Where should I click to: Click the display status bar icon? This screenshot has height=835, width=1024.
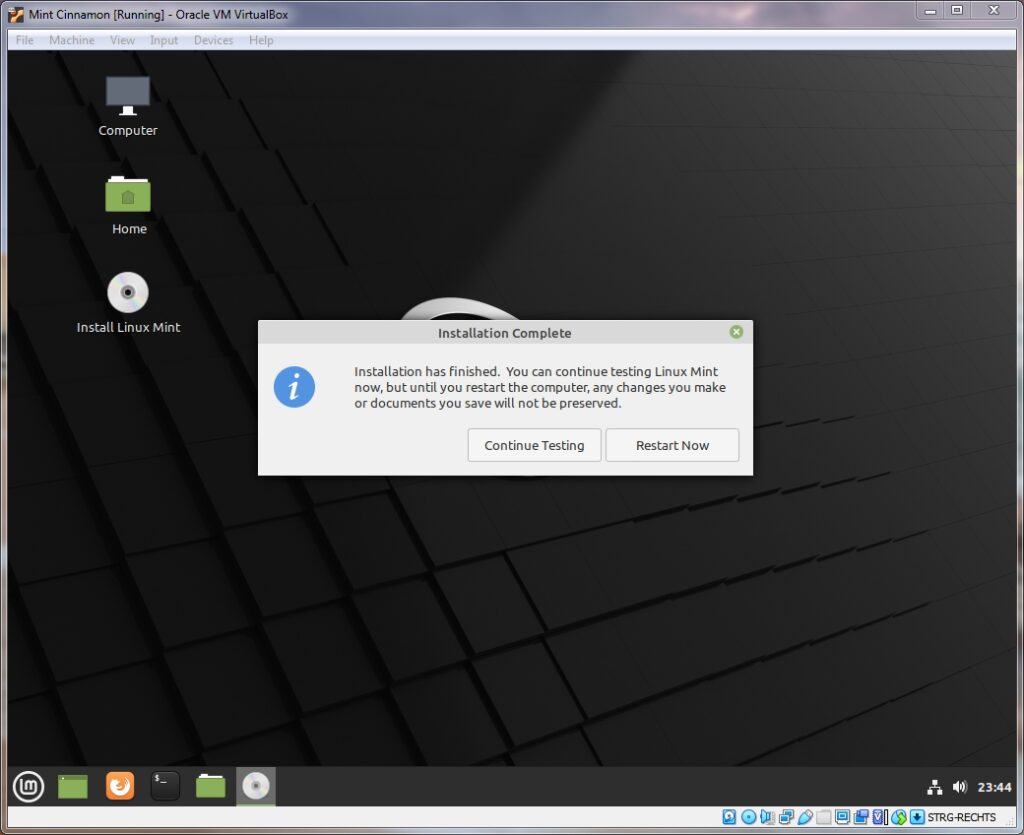(842, 817)
